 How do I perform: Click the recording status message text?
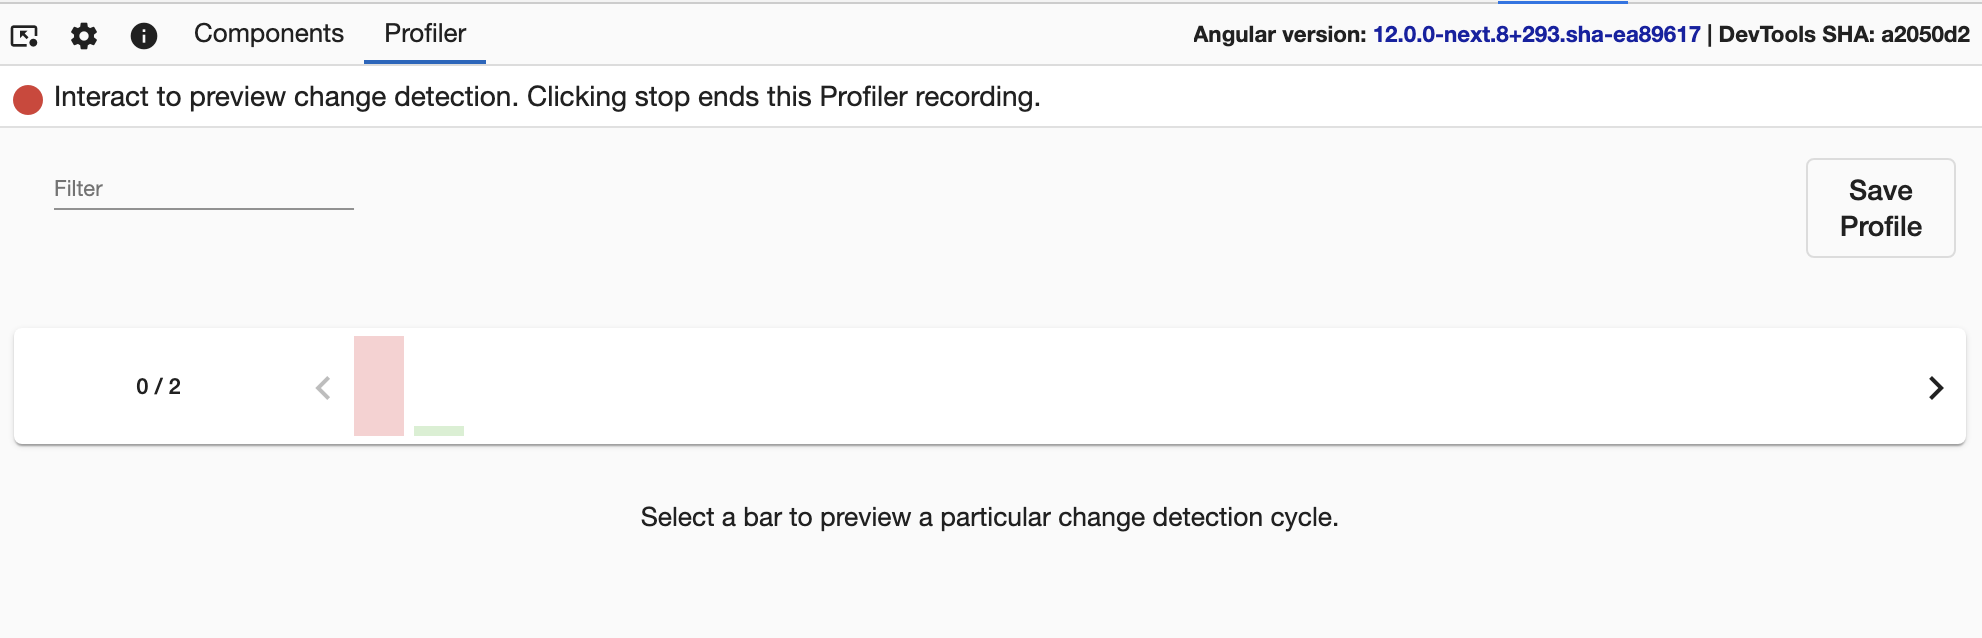pyautogui.click(x=548, y=97)
